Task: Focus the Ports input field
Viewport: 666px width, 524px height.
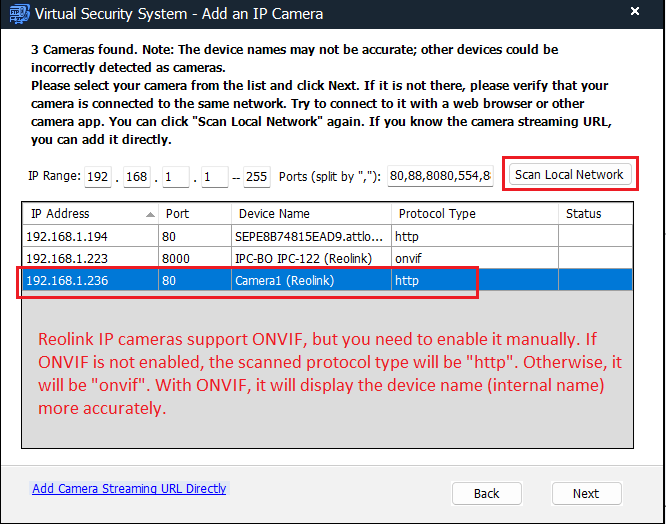Action: pos(439,177)
